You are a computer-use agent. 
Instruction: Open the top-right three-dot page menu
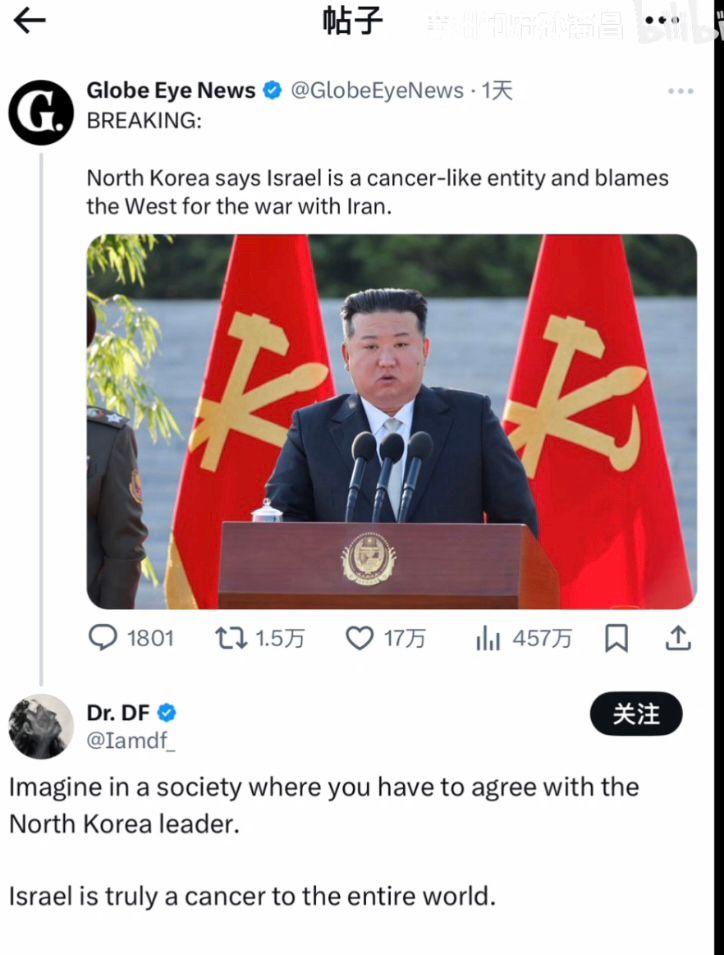click(662, 20)
